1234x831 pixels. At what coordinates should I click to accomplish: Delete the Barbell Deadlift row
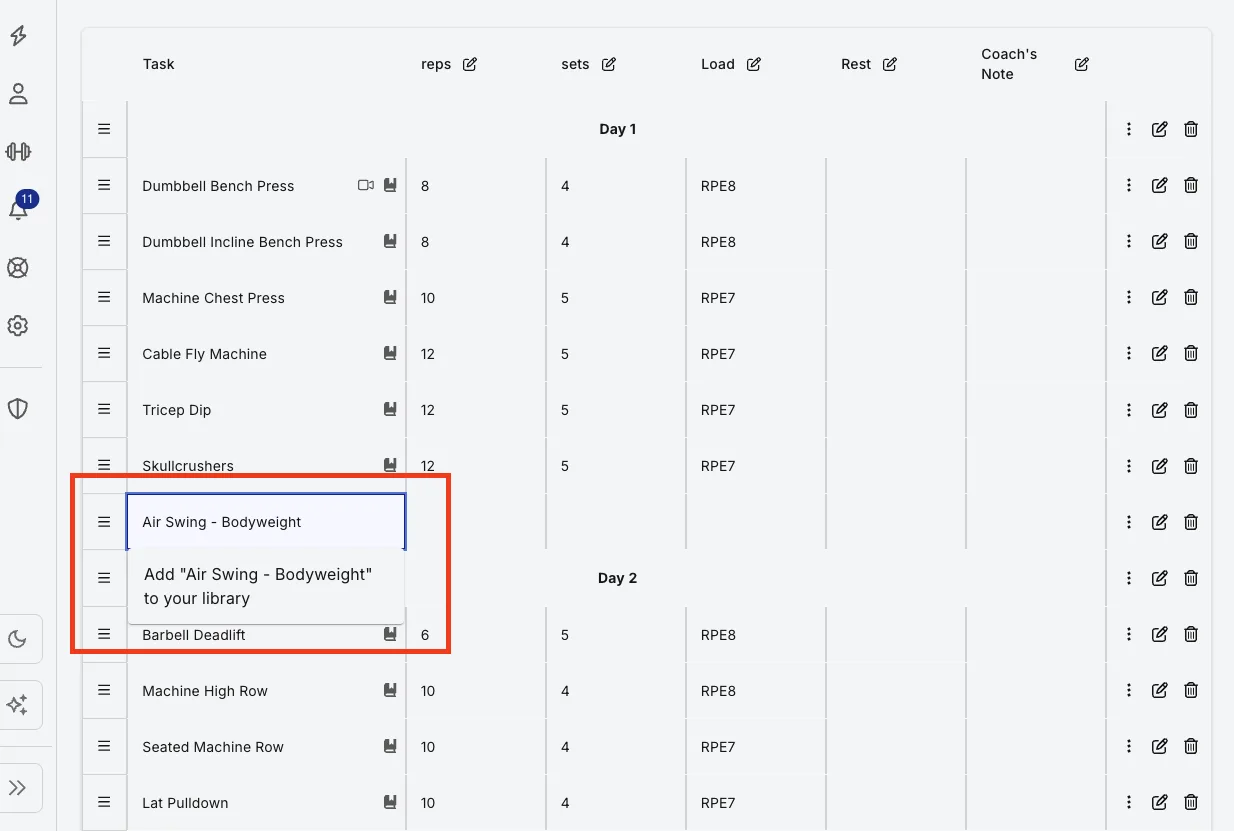[x=1191, y=634]
